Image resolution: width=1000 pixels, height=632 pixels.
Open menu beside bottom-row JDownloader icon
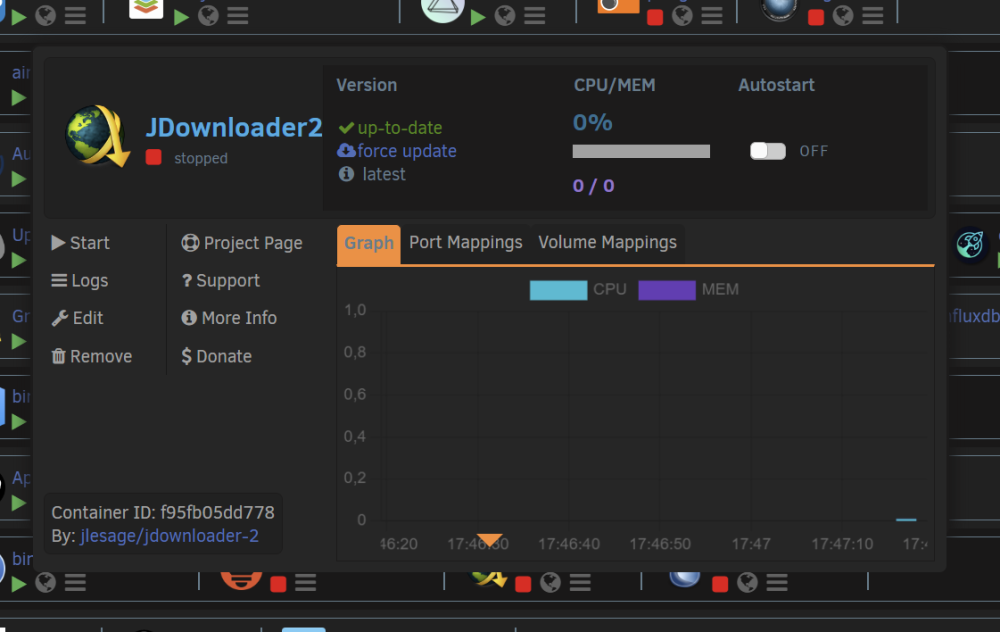(x=580, y=582)
